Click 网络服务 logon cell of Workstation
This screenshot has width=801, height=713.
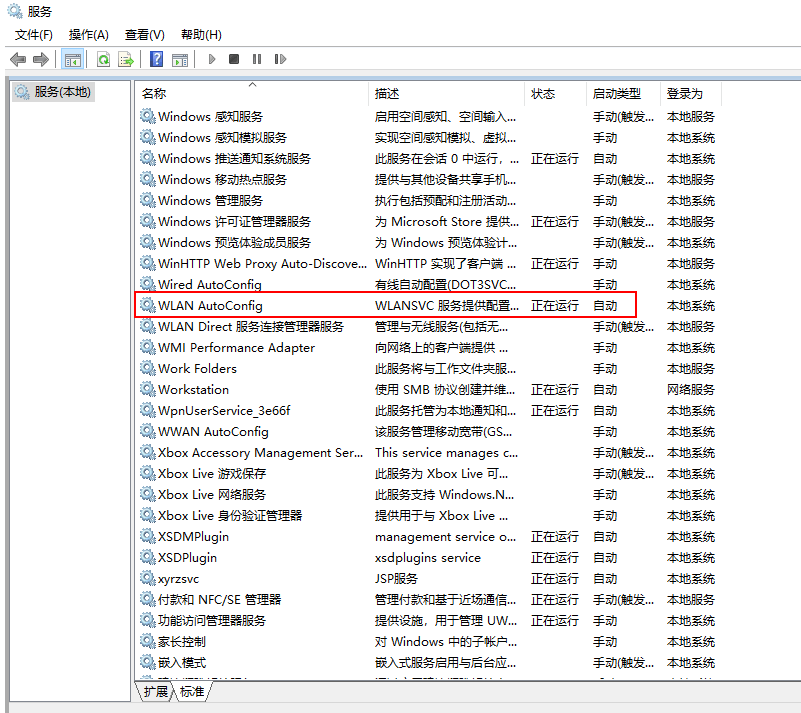(691, 389)
